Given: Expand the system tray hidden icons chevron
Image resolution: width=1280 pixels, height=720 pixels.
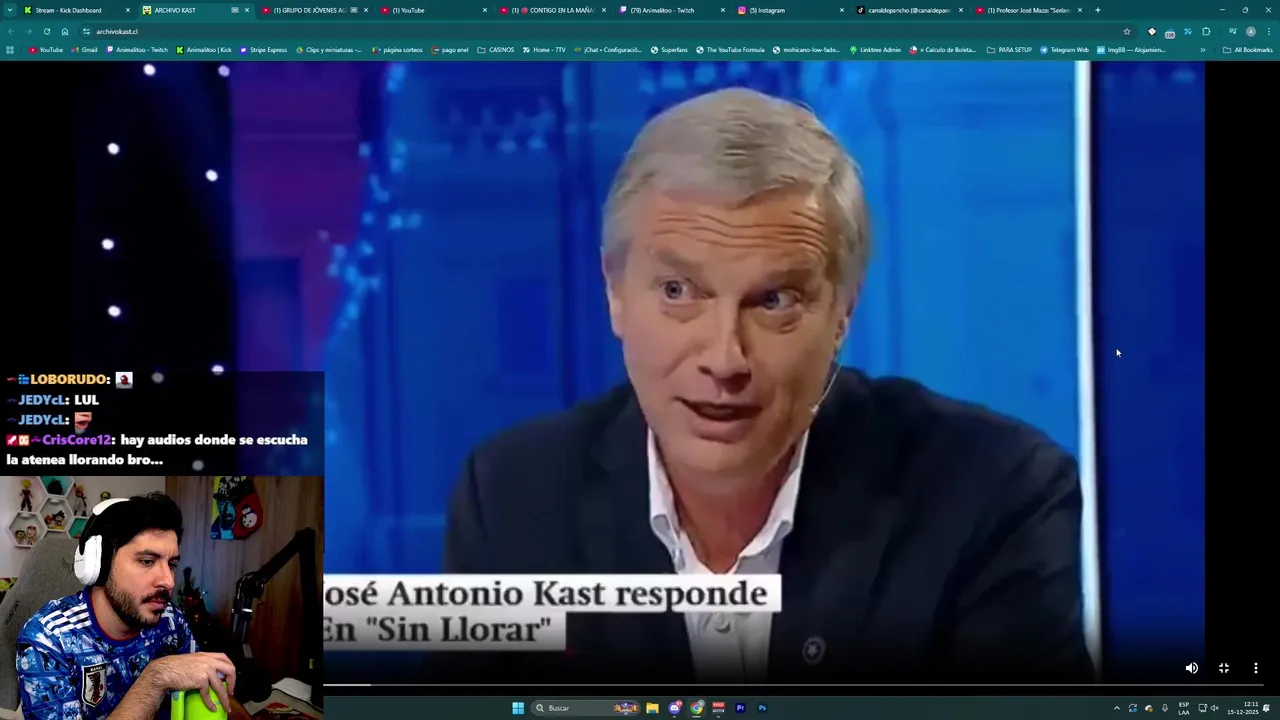Looking at the screenshot, I should coord(1117,708).
